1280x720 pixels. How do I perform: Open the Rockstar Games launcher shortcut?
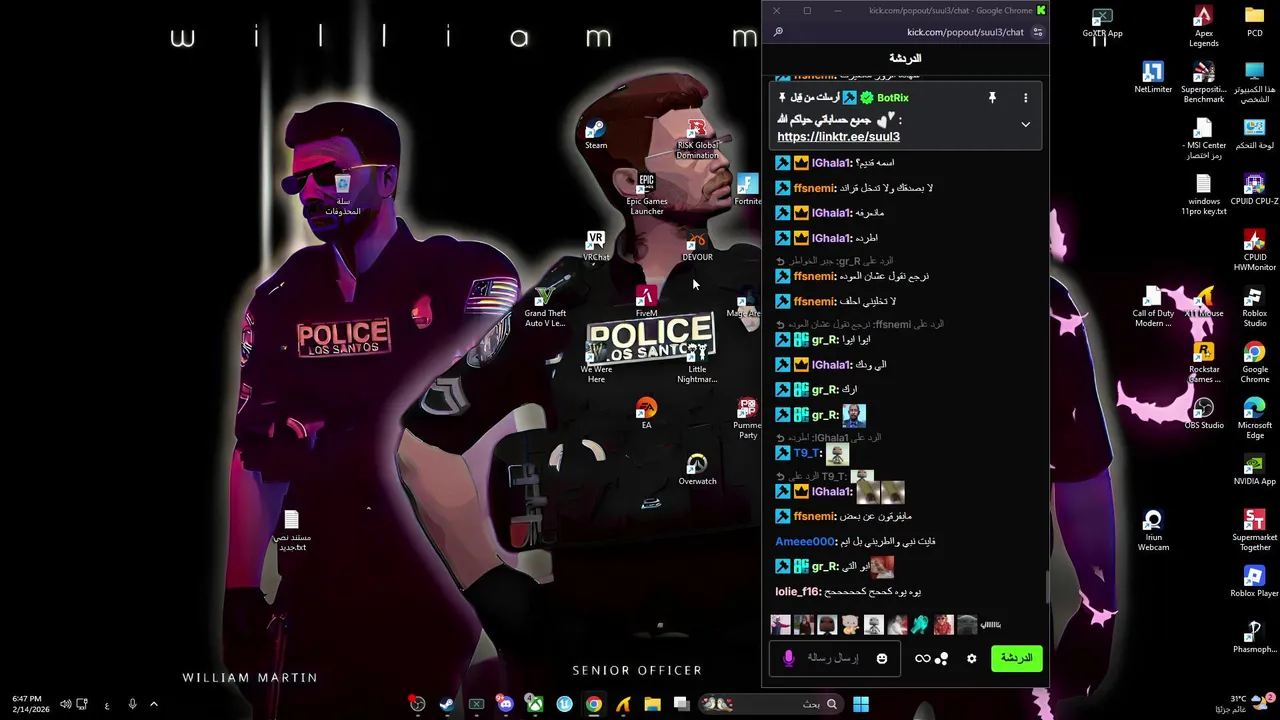tap(1203, 363)
